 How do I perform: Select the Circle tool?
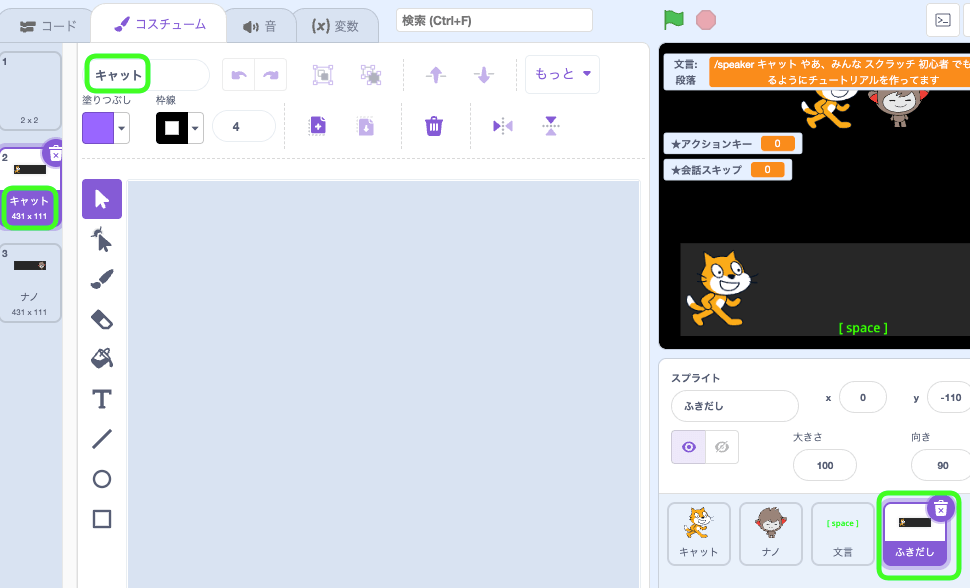point(101,479)
